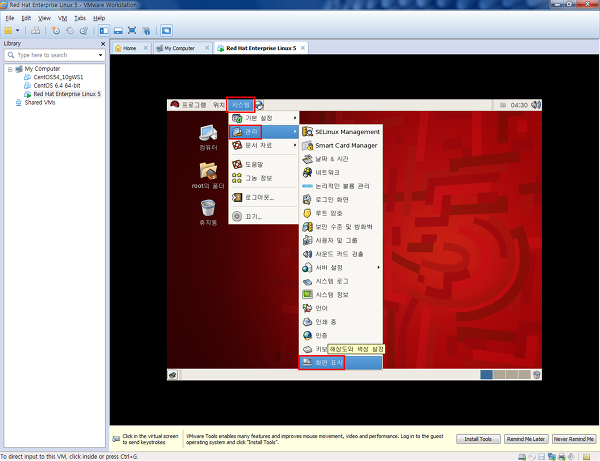Click the Remind Me Later button
Viewport: 600px width, 461px height.
coord(526,439)
